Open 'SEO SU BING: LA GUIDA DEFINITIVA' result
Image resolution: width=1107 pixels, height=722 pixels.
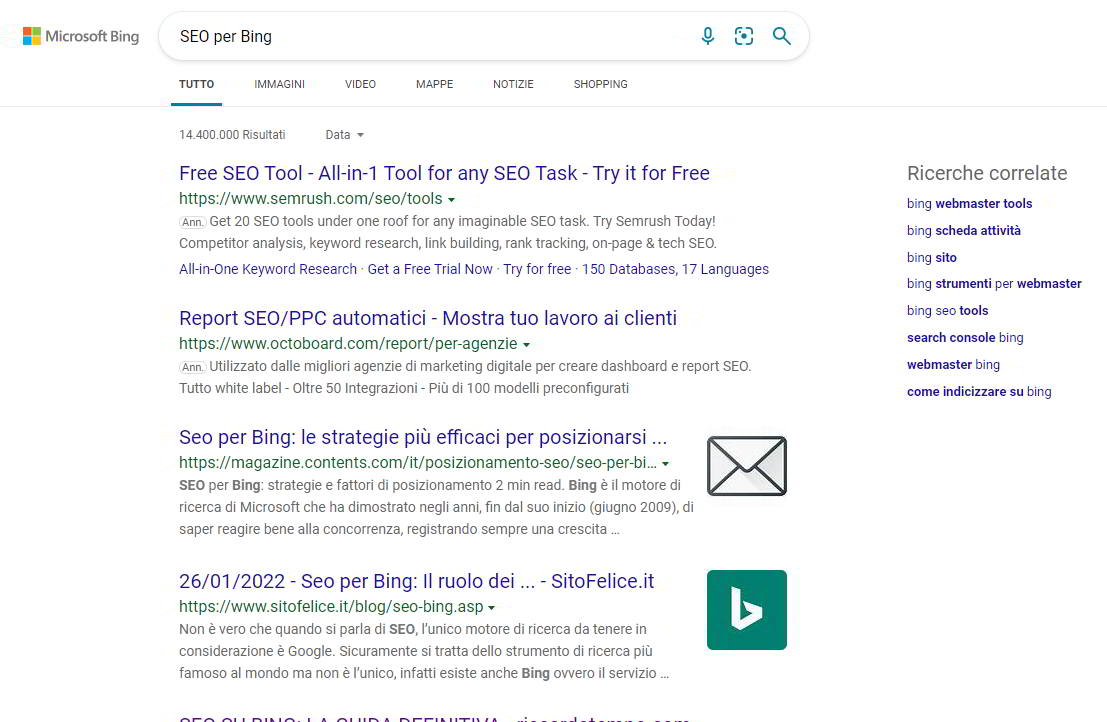[x=434, y=717]
